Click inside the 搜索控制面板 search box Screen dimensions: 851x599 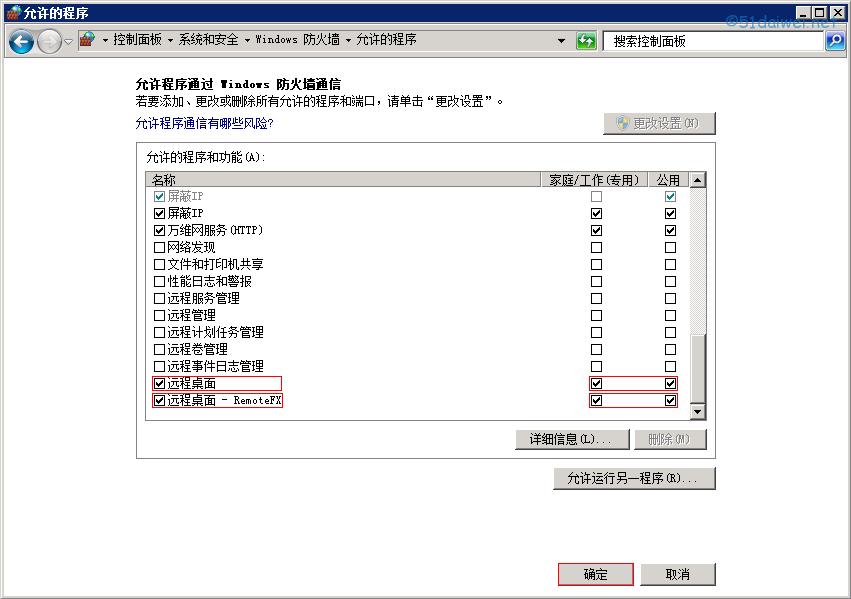click(x=700, y=40)
